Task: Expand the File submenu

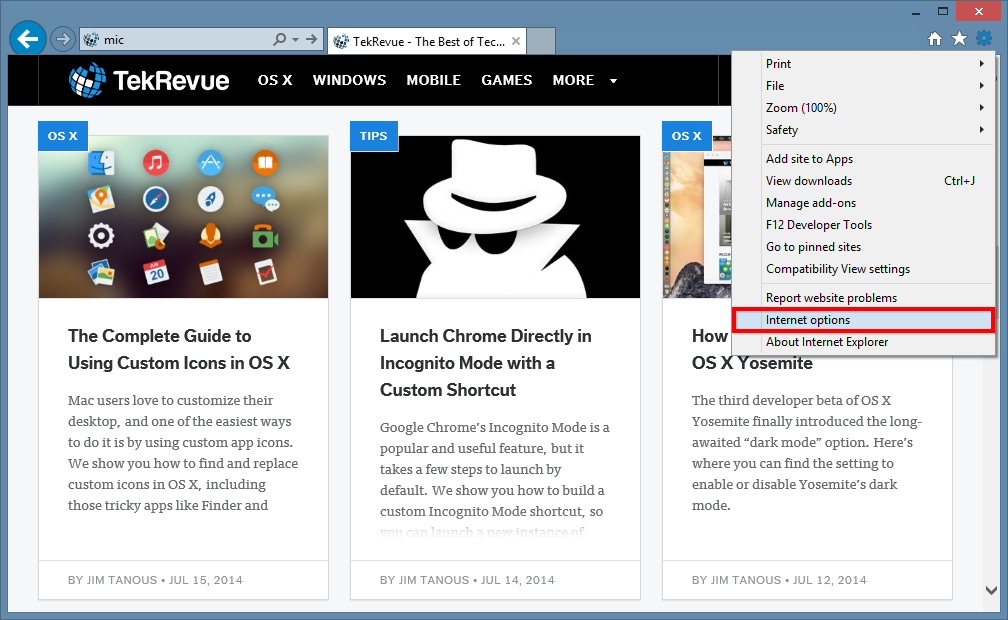Action: coord(863,86)
